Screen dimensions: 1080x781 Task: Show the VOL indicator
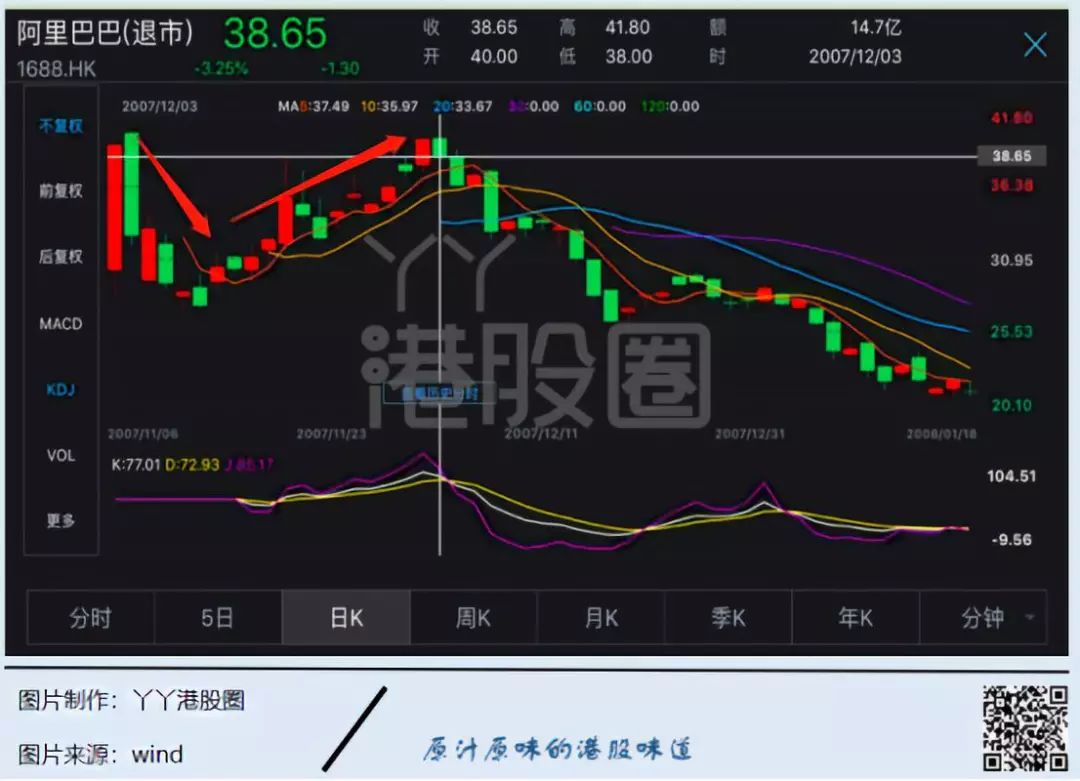tap(61, 455)
